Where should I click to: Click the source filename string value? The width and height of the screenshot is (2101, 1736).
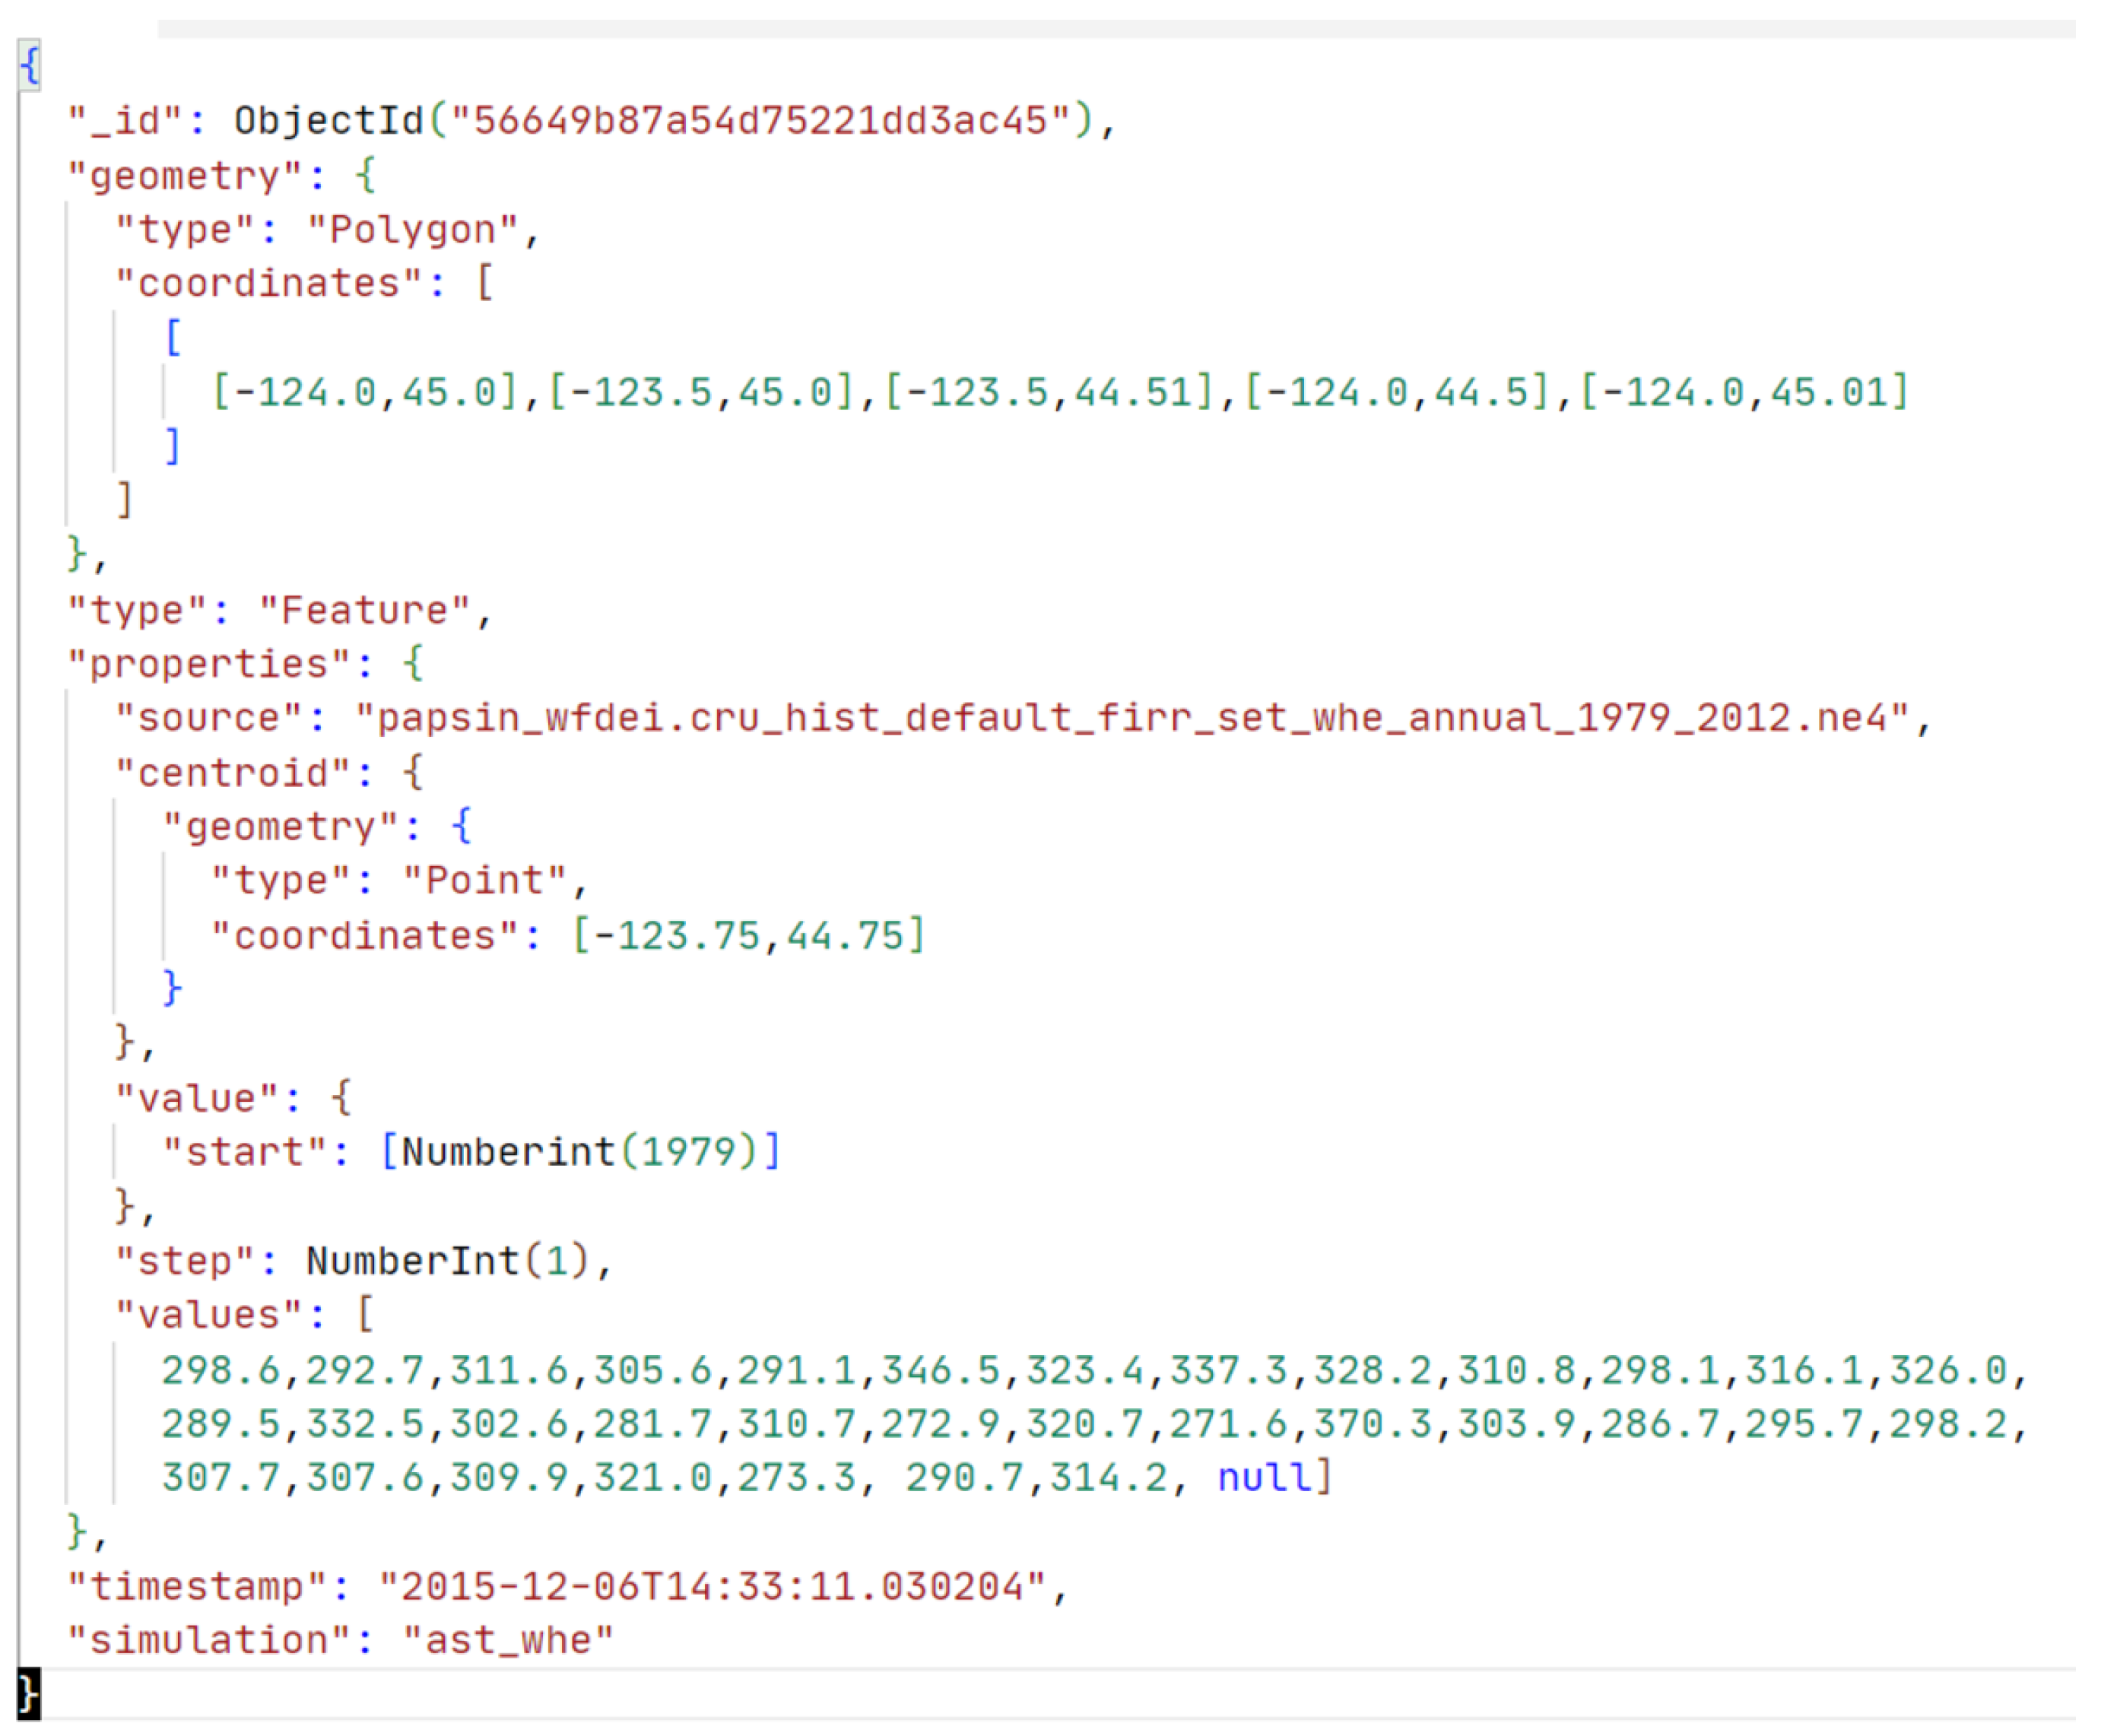pyautogui.click(x=1131, y=718)
